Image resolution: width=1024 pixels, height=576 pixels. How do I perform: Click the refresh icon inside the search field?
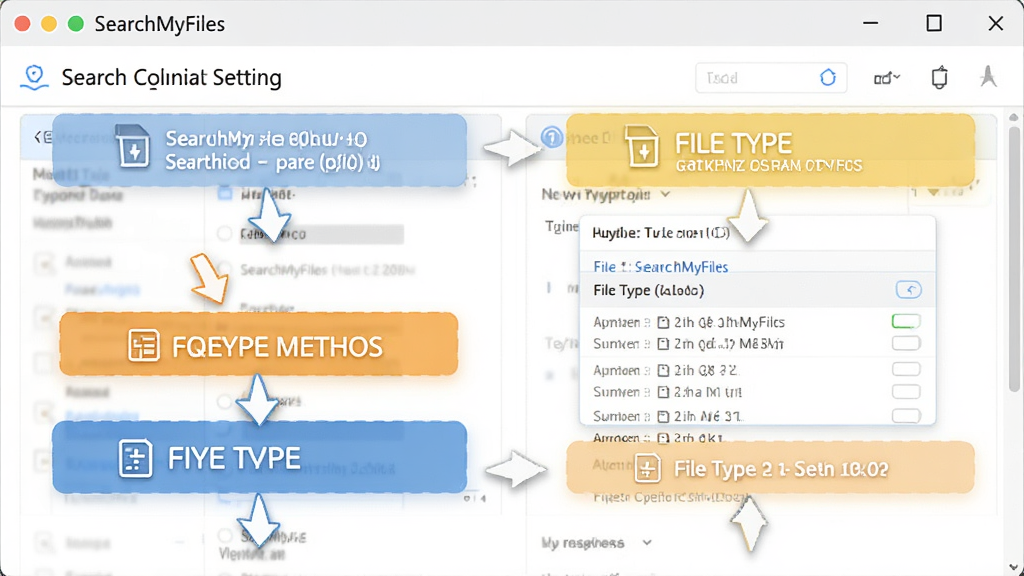click(x=827, y=78)
